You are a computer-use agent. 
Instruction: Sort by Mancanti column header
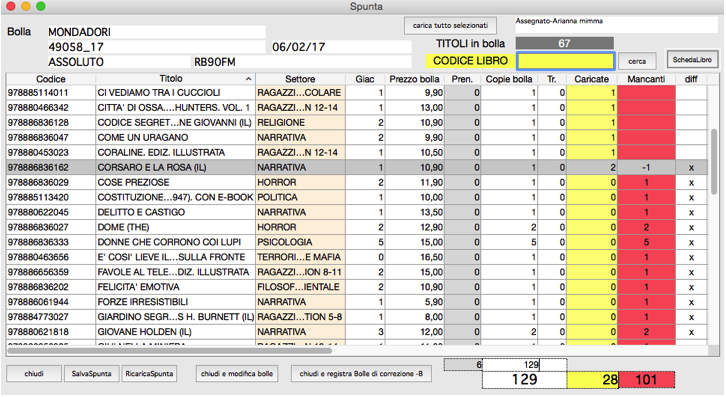(646, 79)
